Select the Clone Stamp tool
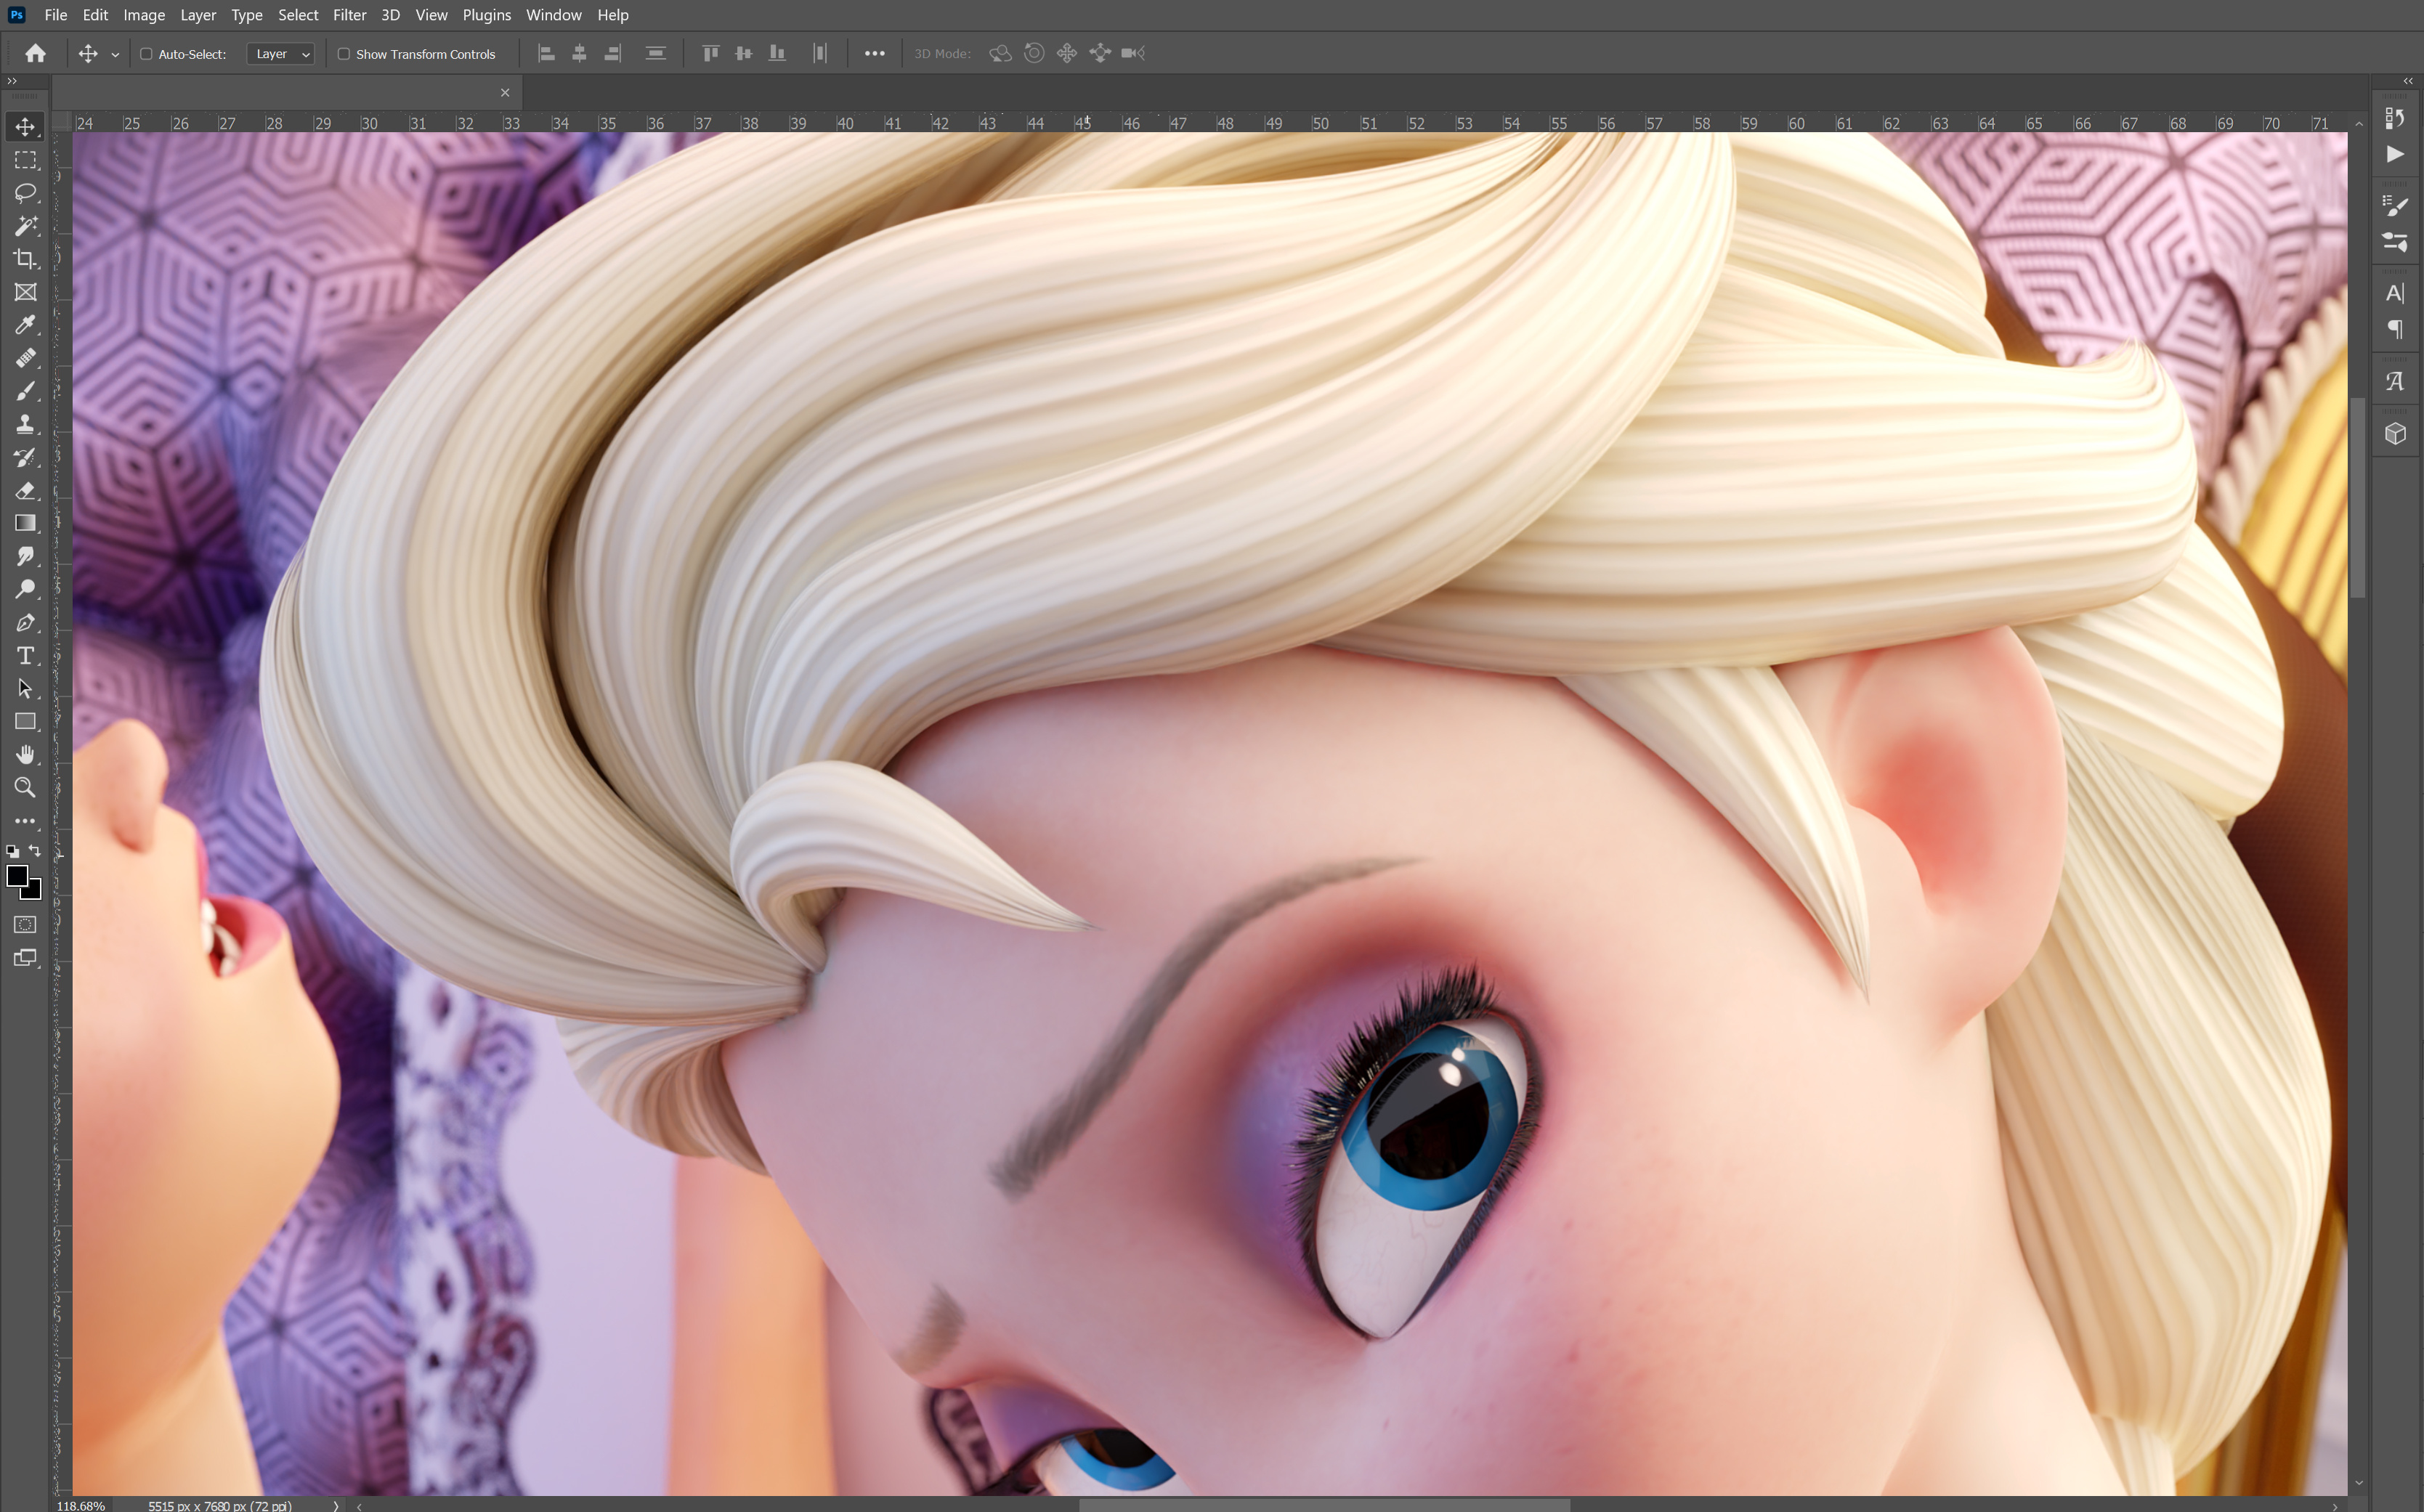This screenshot has height=1512, width=2424. (25, 424)
